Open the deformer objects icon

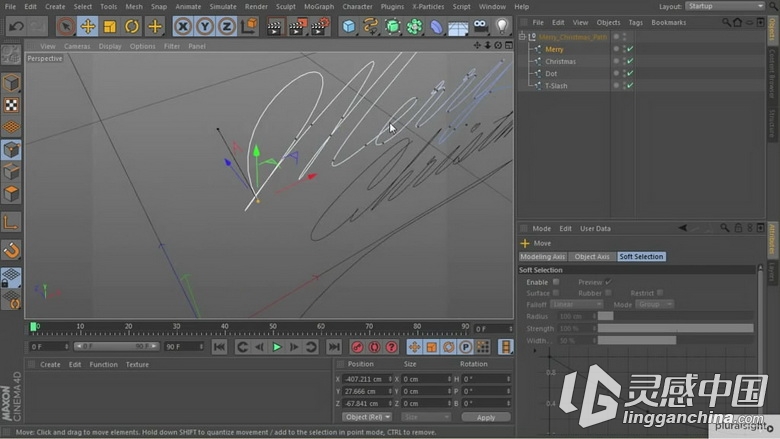point(436,26)
